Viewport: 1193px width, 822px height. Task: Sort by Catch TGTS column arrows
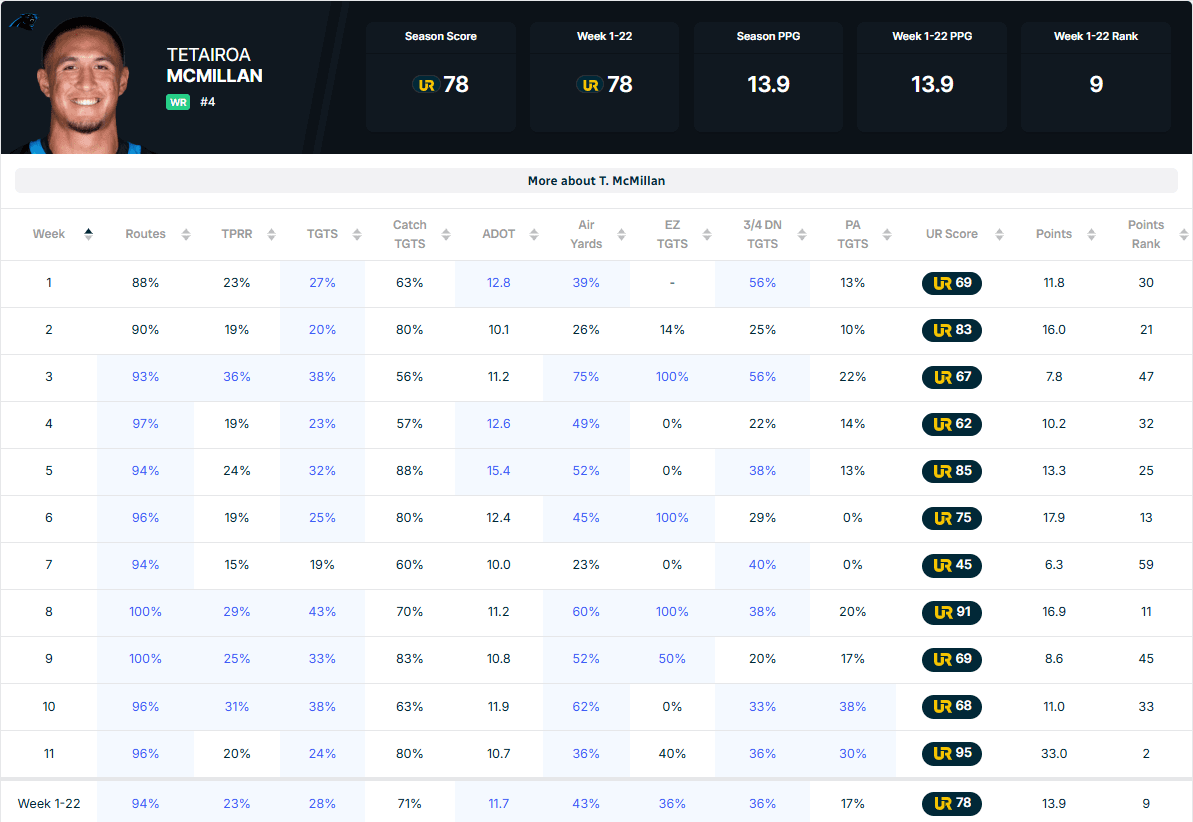coord(445,234)
